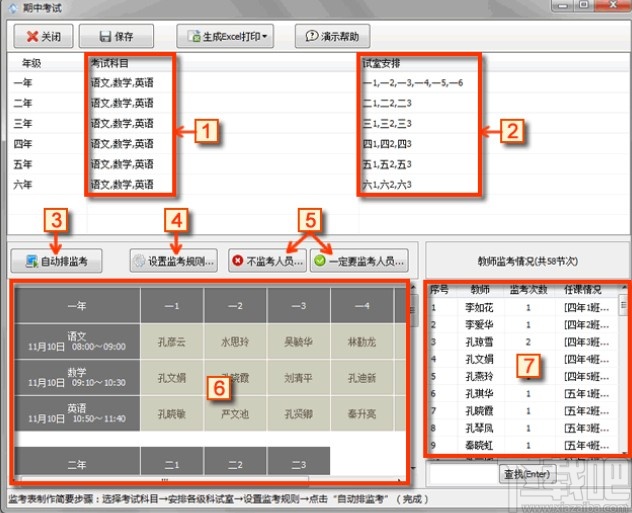Viewport: 632px width, 513px height.
Task: Click the teacher list vertical scrollbar
Action: [x=624, y=369]
